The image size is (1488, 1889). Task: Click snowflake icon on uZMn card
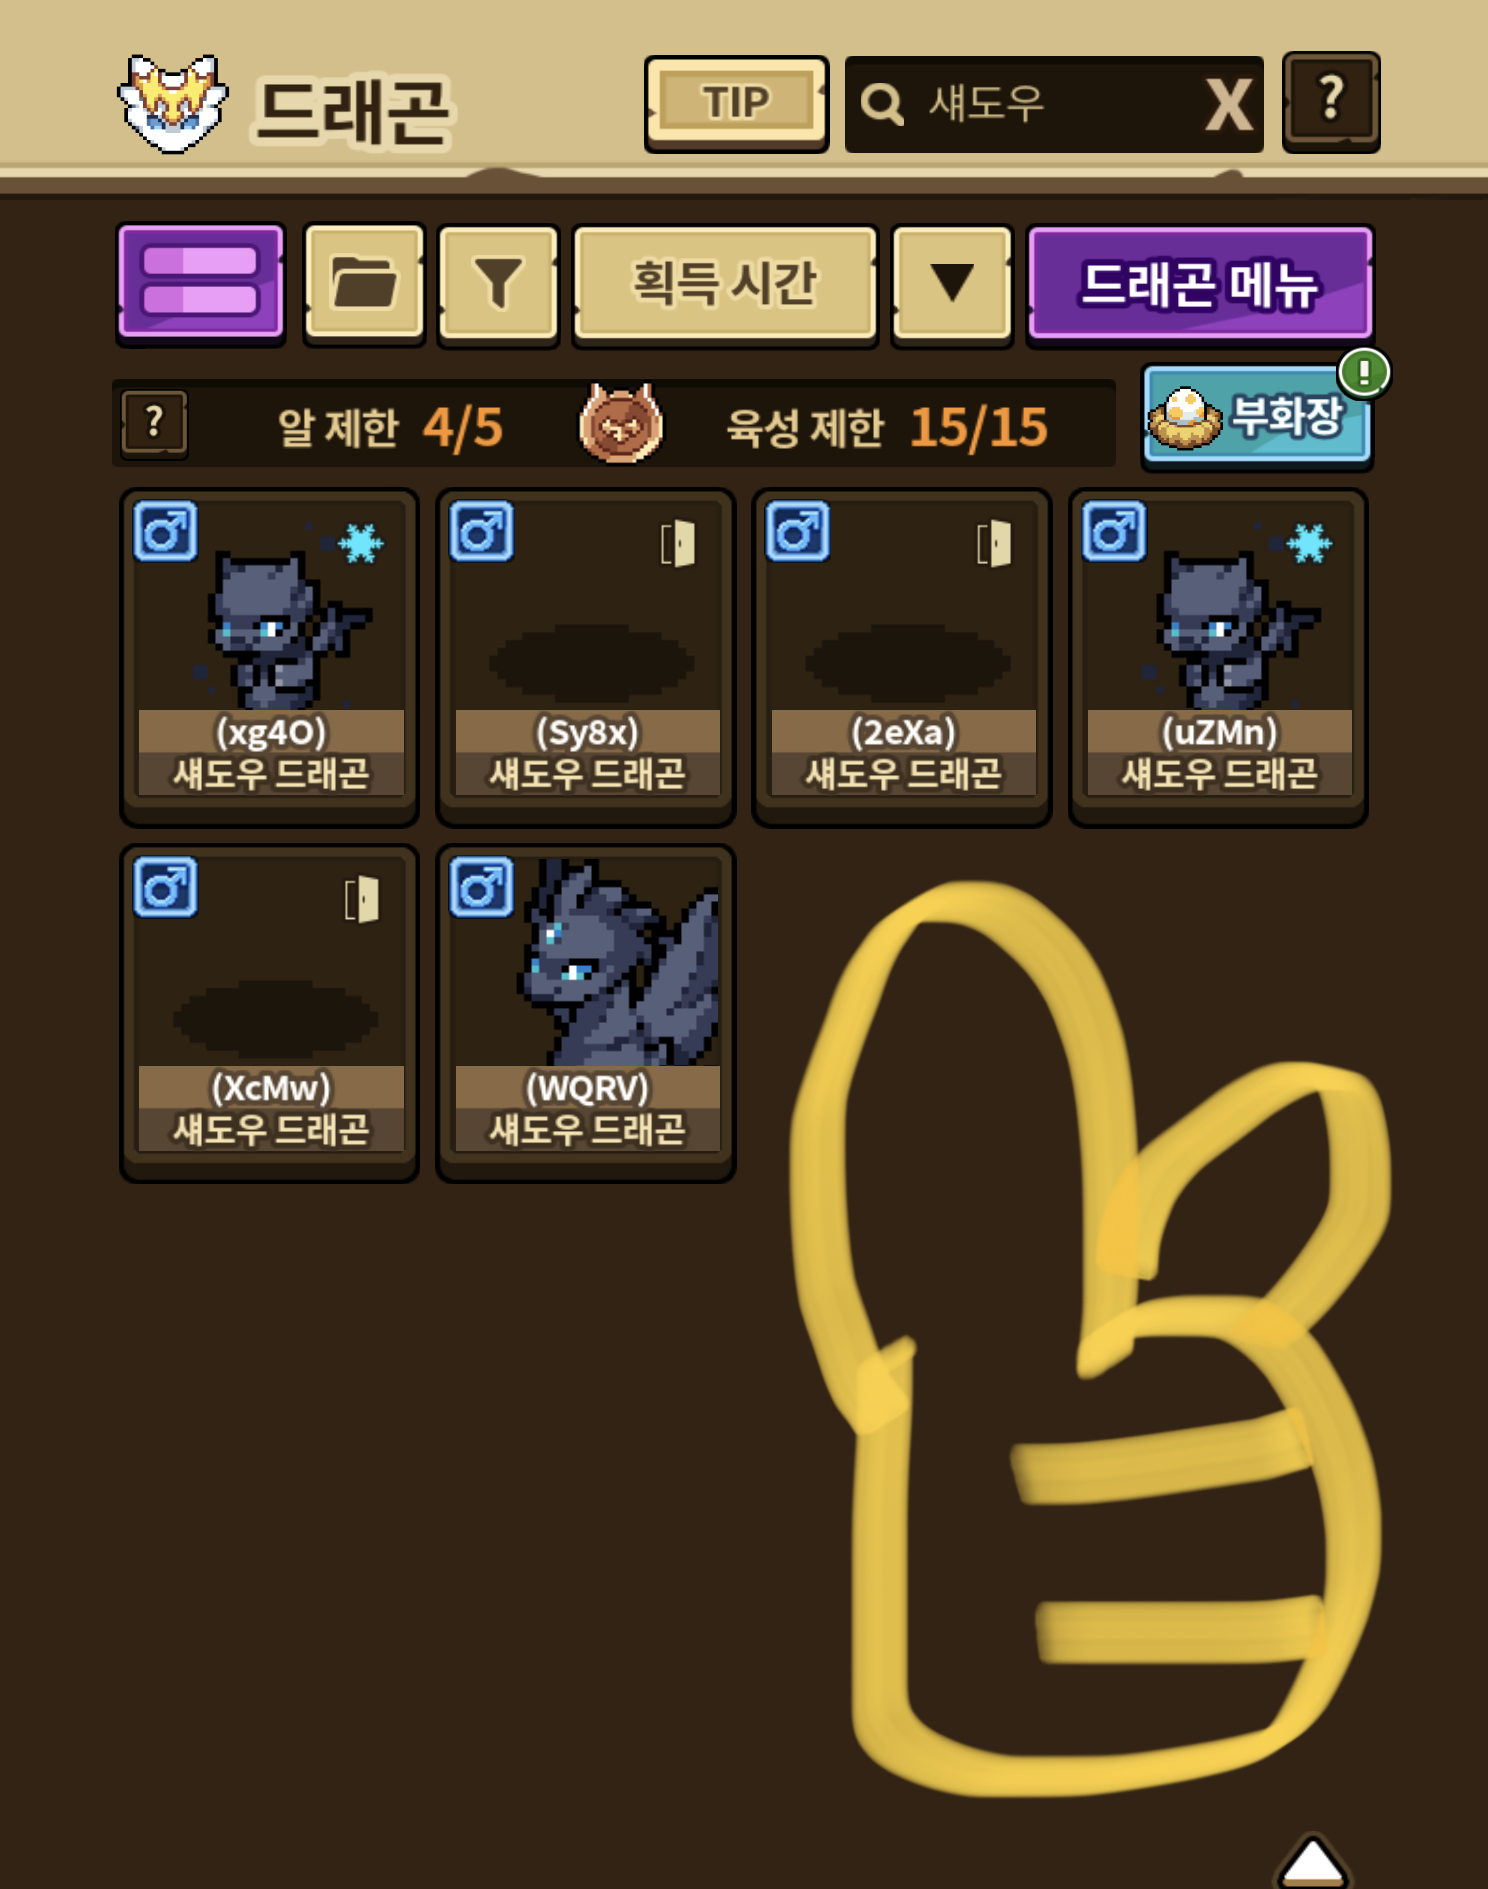point(1309,543)
